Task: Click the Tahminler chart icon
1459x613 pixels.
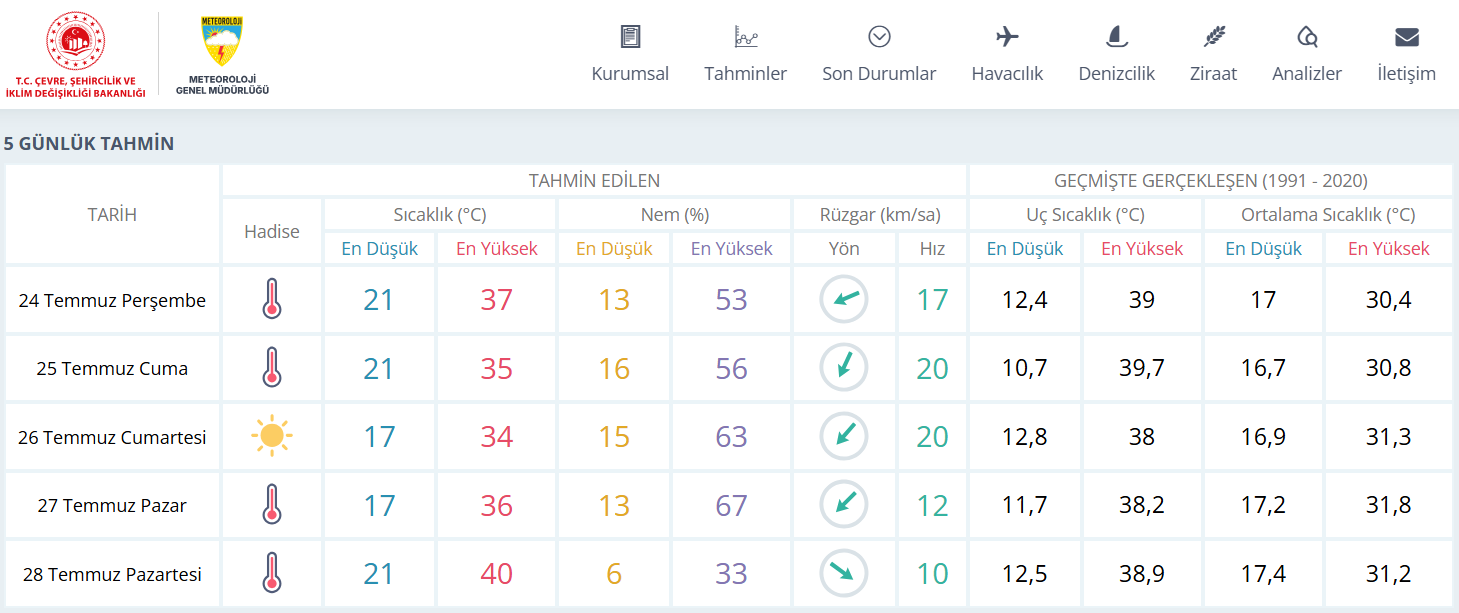Action: (x=746, y=37)
